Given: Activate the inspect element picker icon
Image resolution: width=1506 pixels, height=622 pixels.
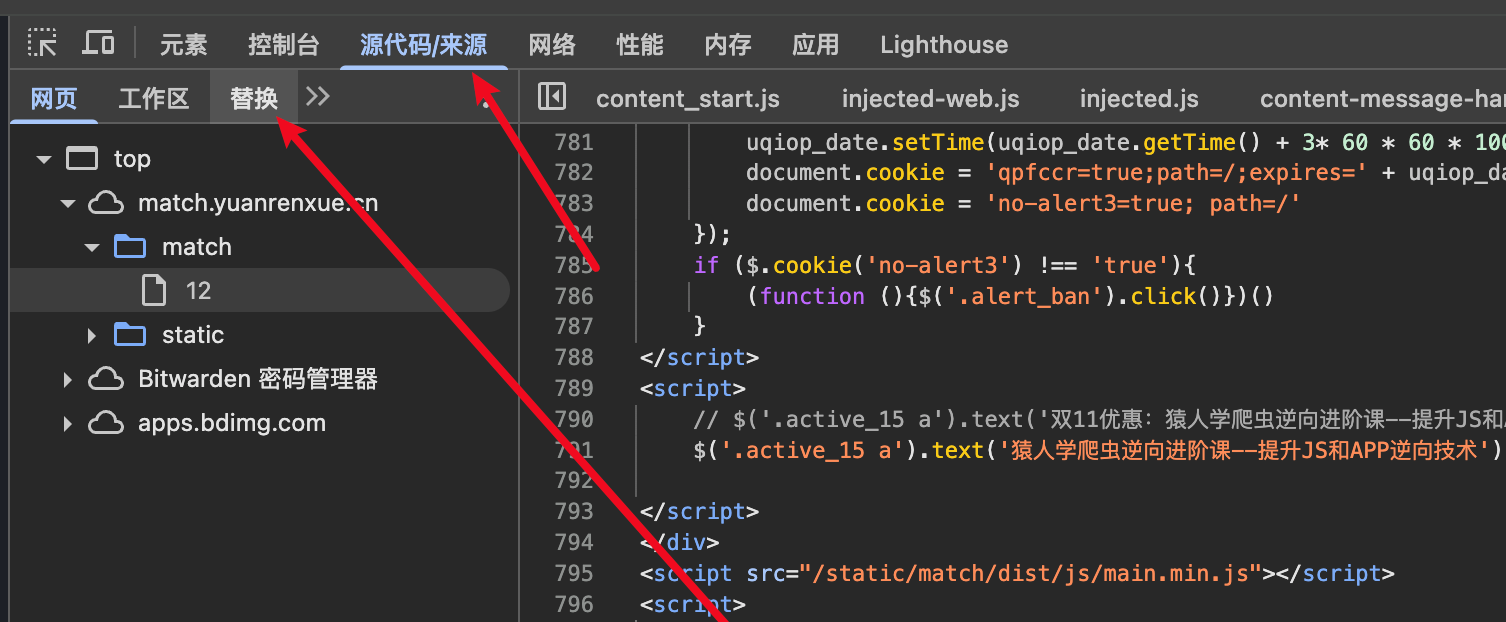Looking at the screenshot, I should 42,44.
